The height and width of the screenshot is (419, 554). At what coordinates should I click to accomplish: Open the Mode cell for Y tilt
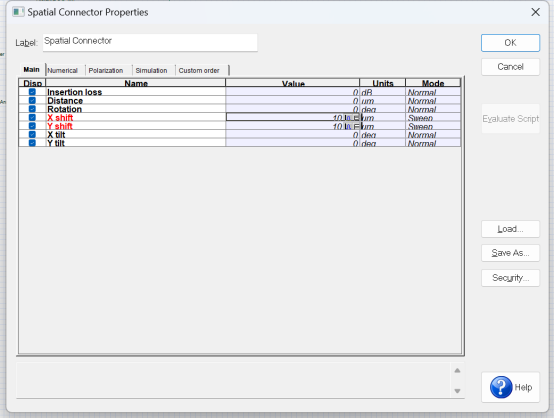[433, 143]
